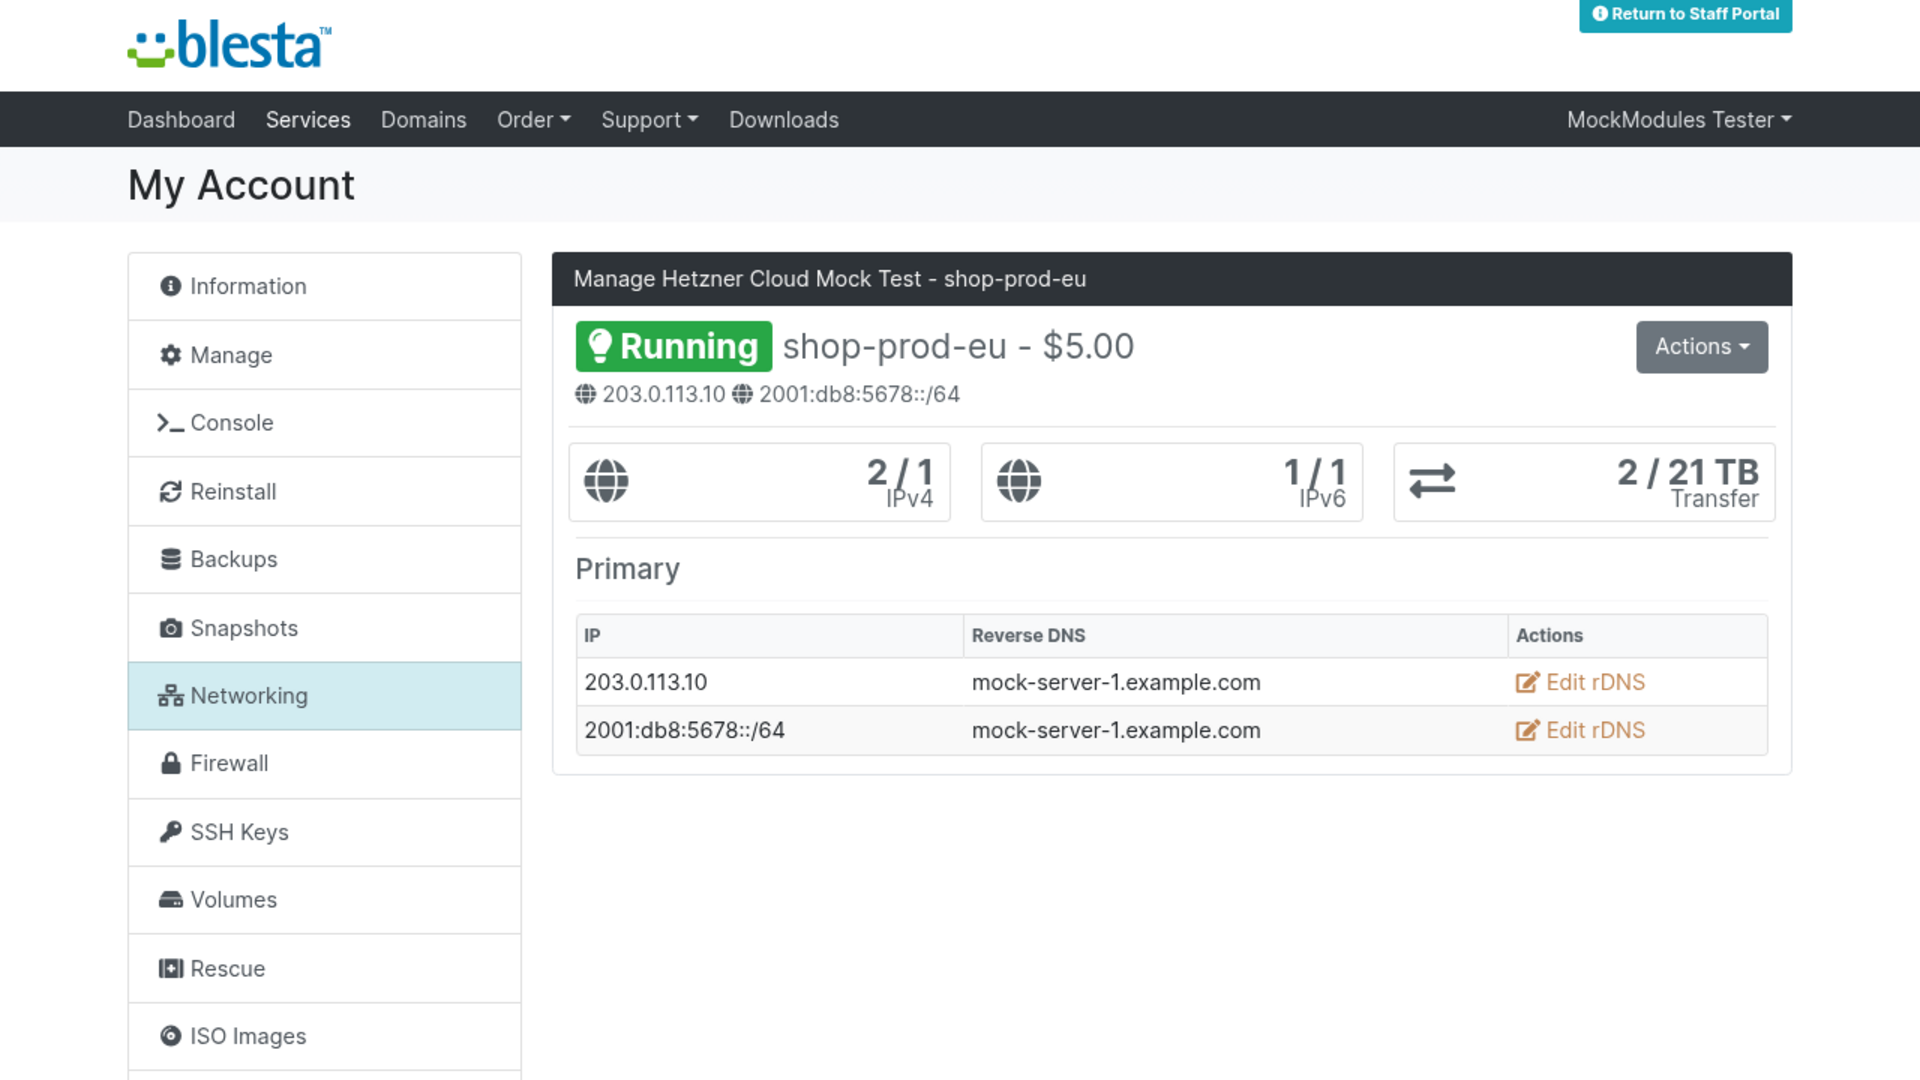Click the IP column header
1920x1080 pixels.
pos(770,636)
